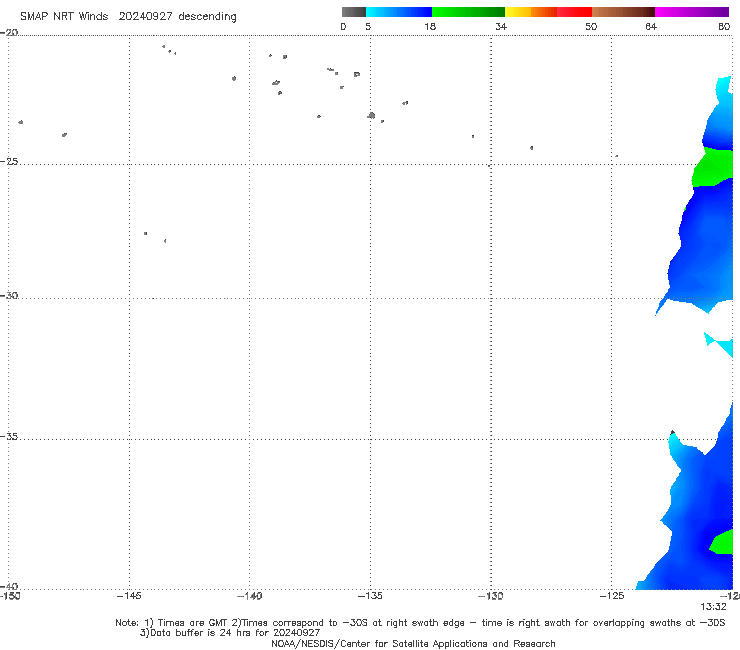Click the small green wind patch near -39 latitude
This screenshot has height=650, width=740.
pos(722,541)
